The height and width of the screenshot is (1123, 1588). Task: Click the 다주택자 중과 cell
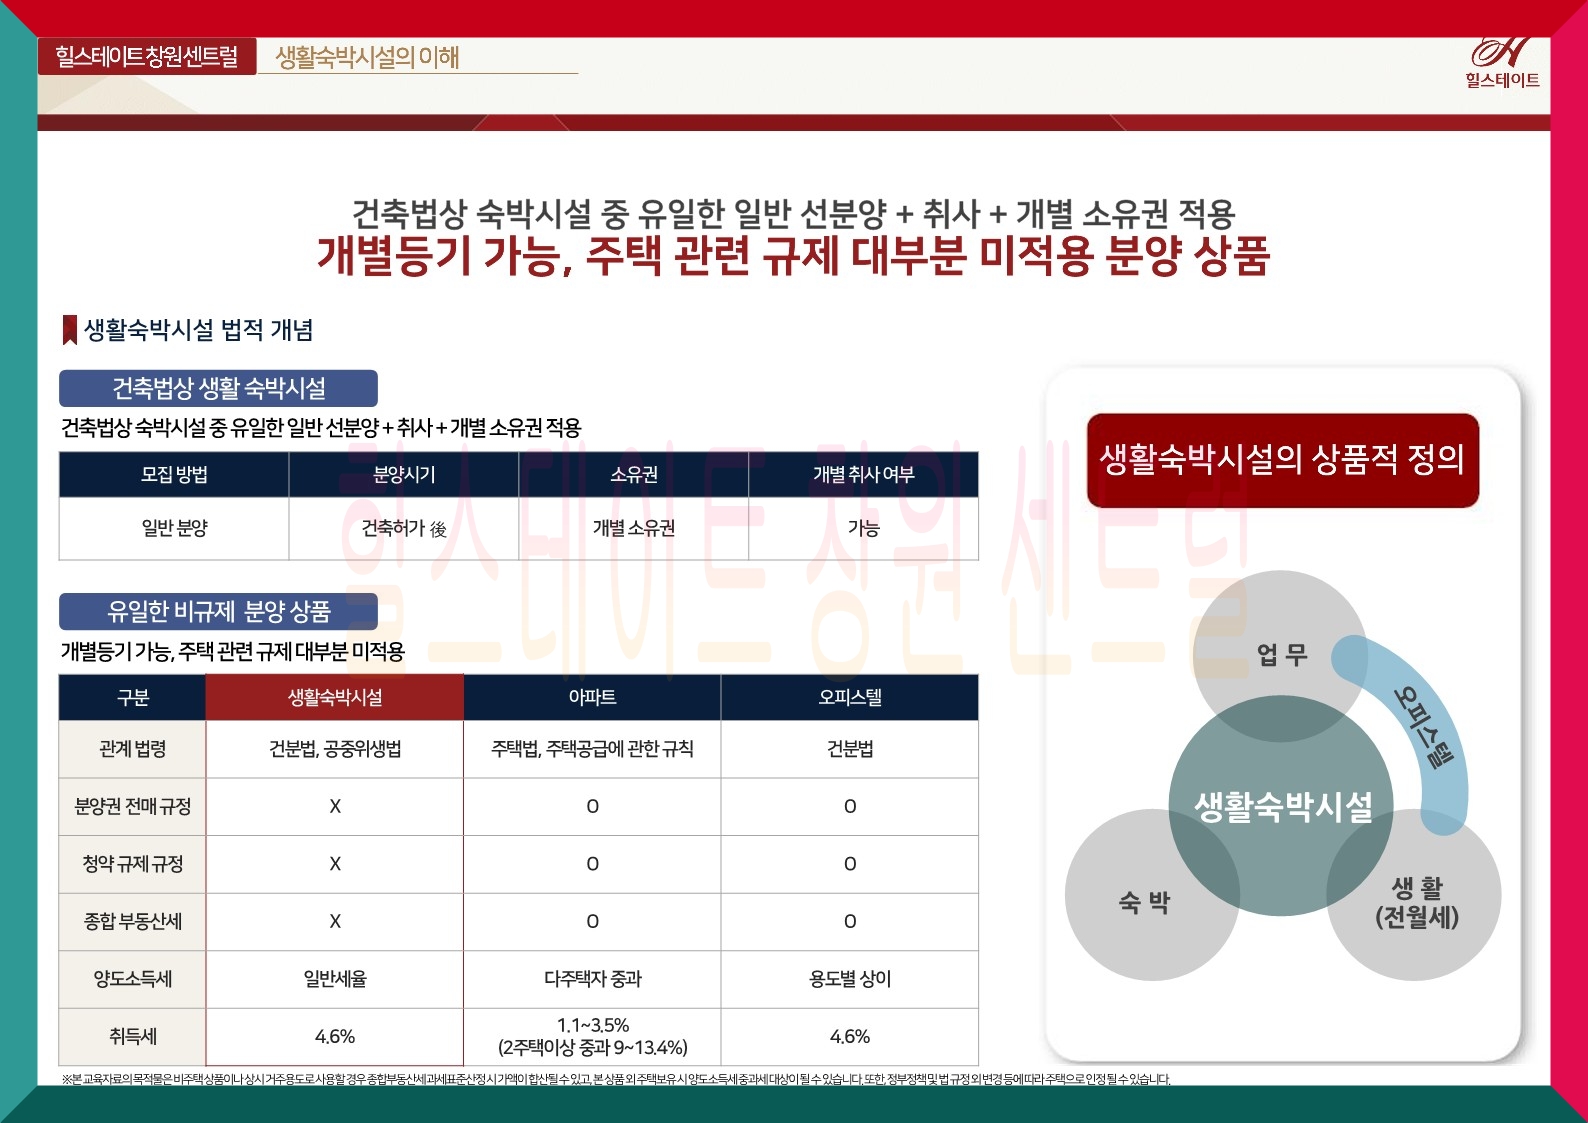tap(592, 979)
